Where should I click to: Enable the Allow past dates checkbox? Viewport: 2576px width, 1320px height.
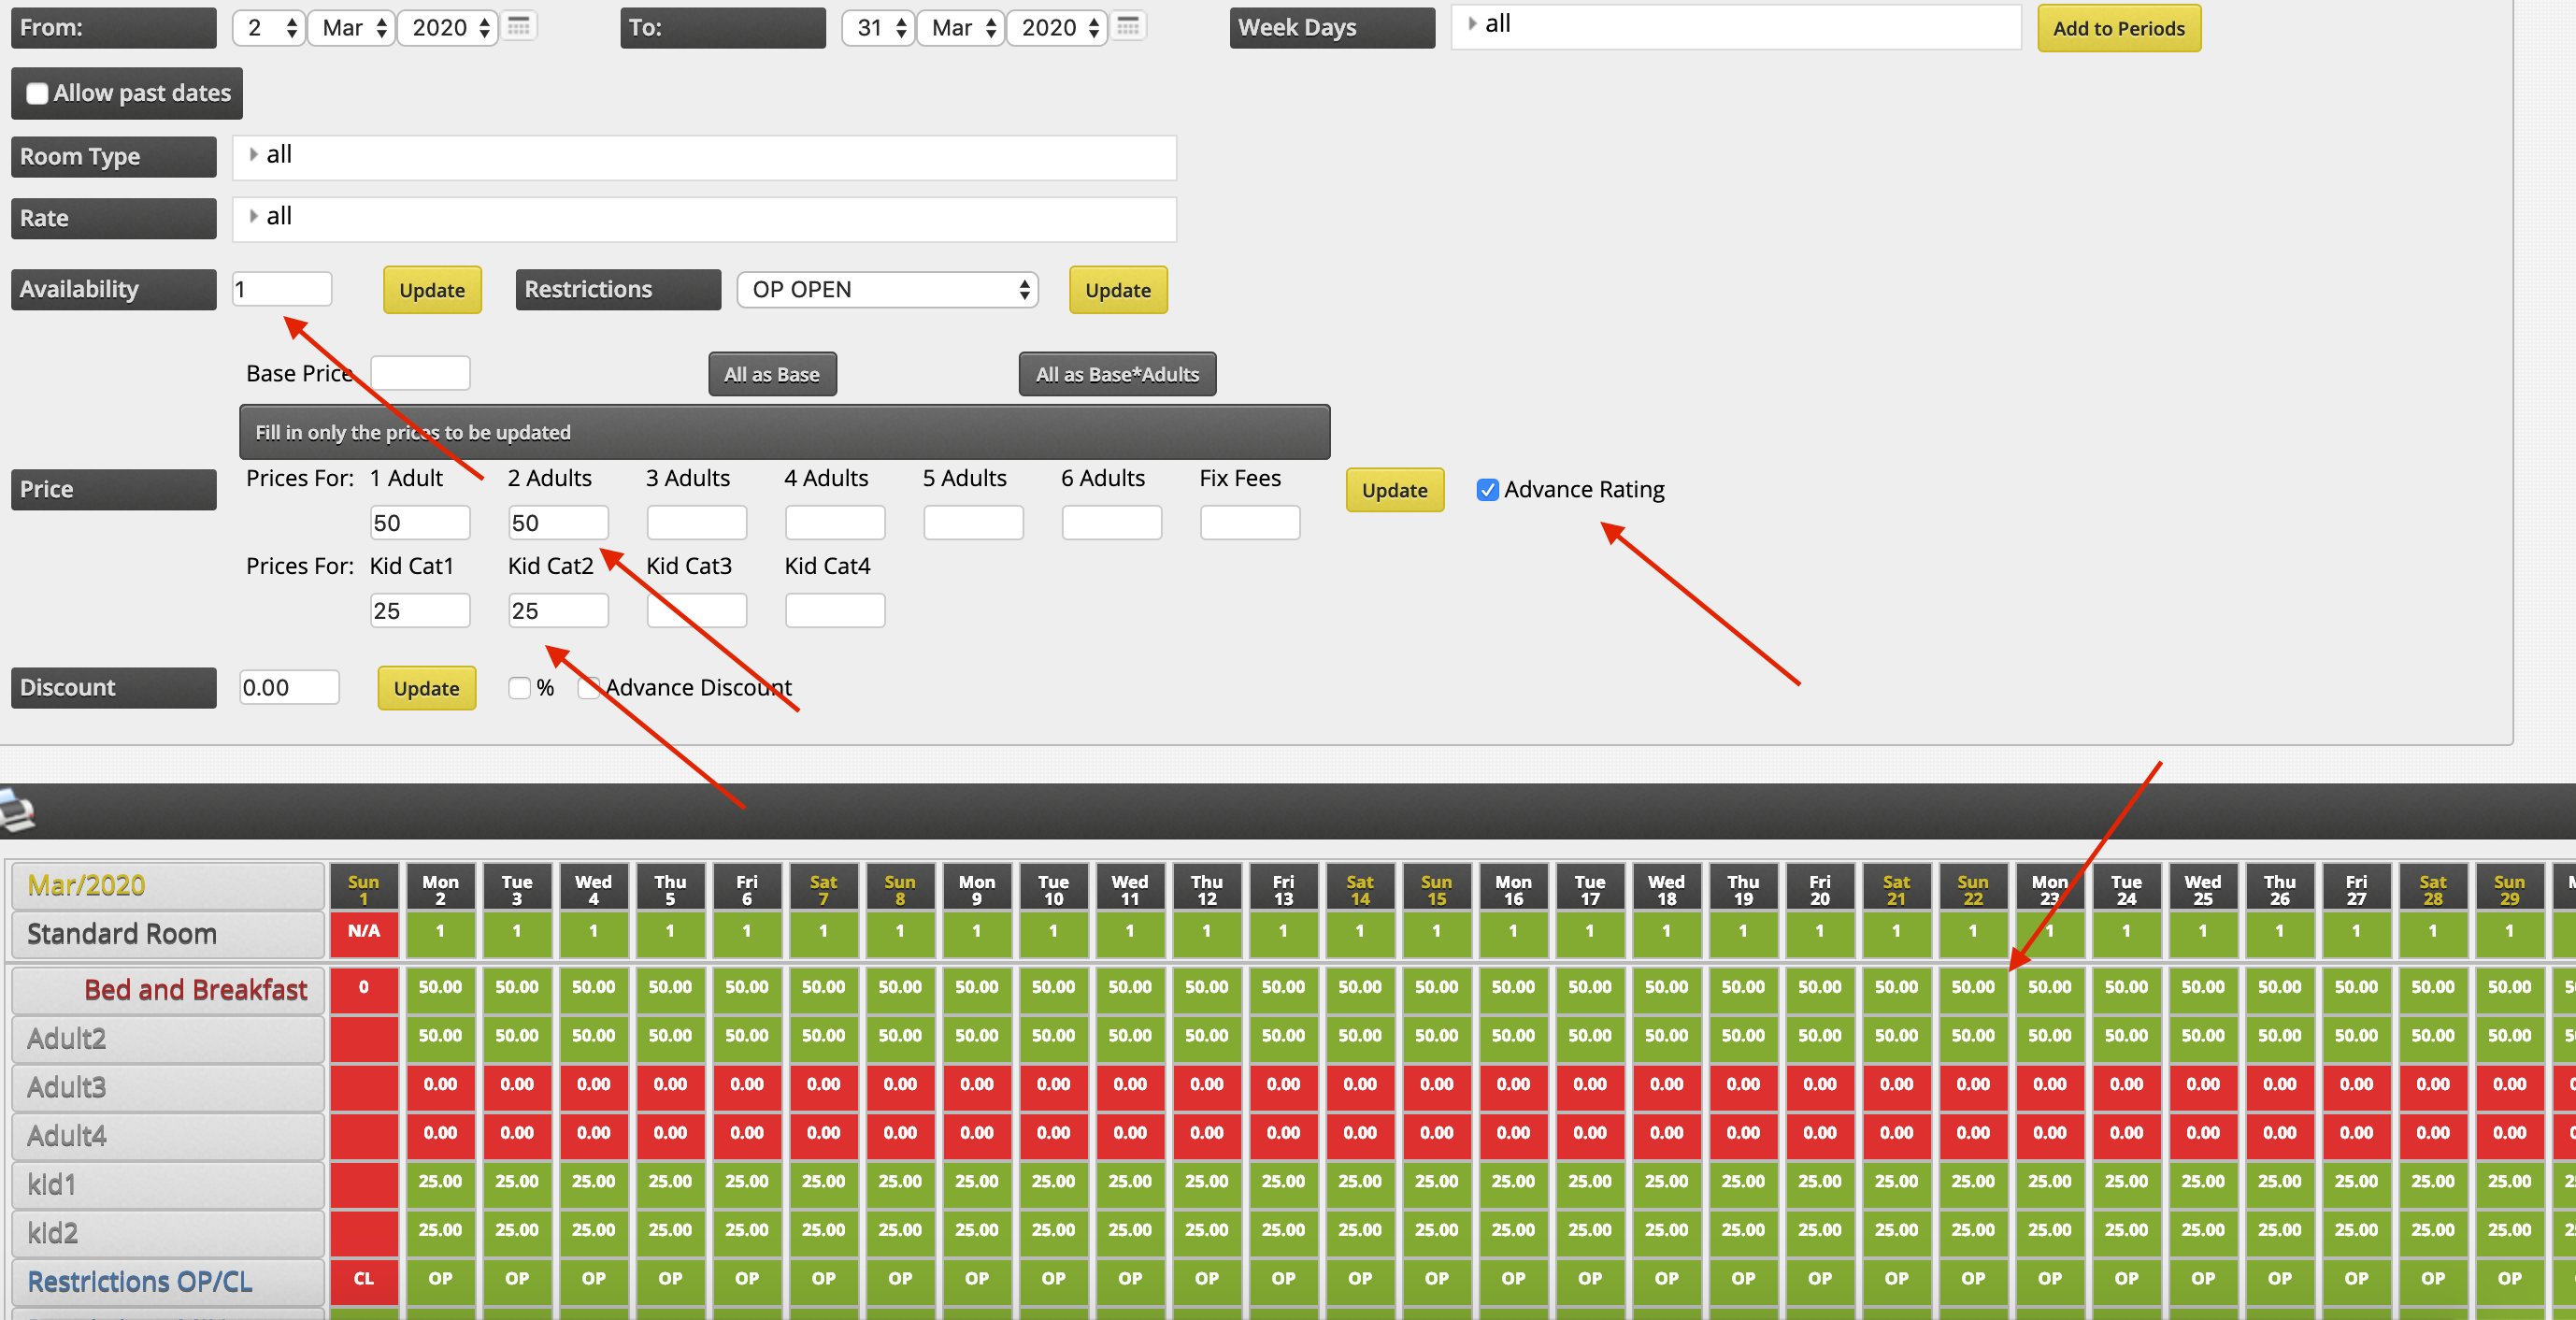[37, 93]
